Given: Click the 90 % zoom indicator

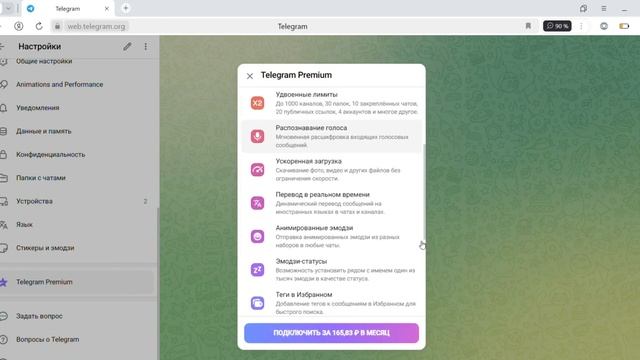Looking at the screenshot, I should tap(557, 26).
